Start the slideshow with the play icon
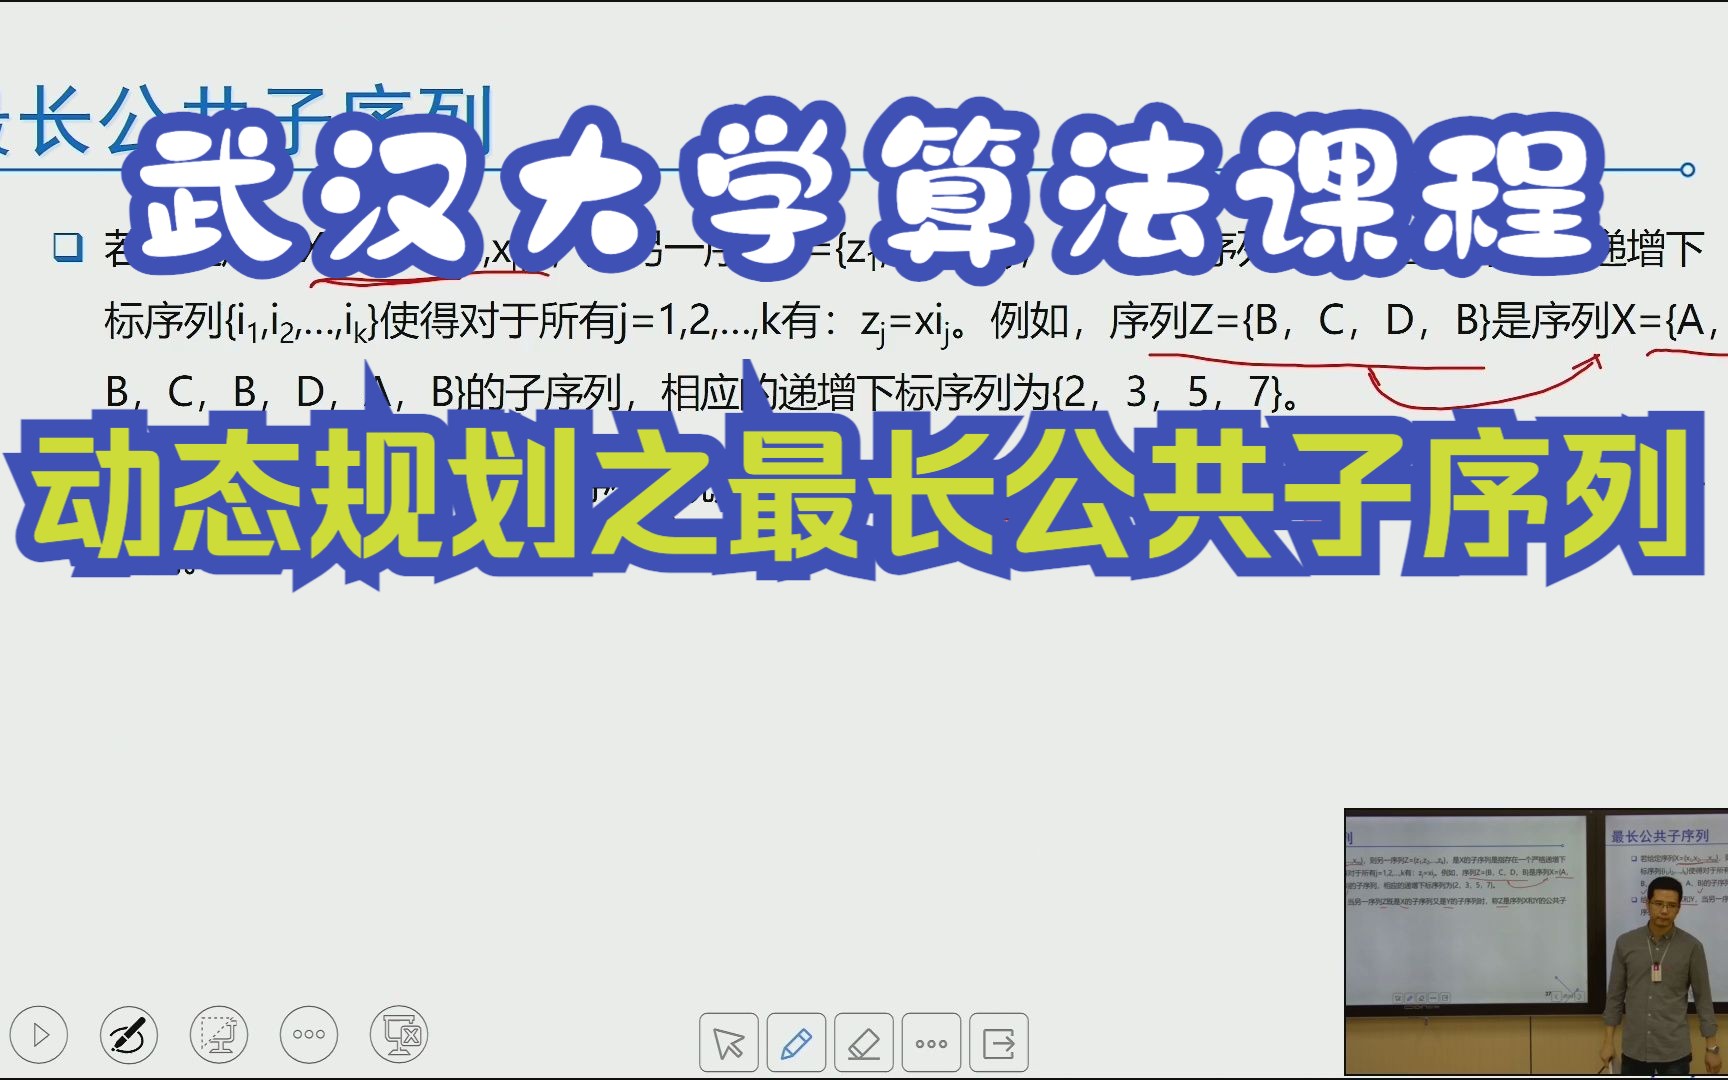Viewport: 1728px width, 1080px height. (x=39, y=1035)
